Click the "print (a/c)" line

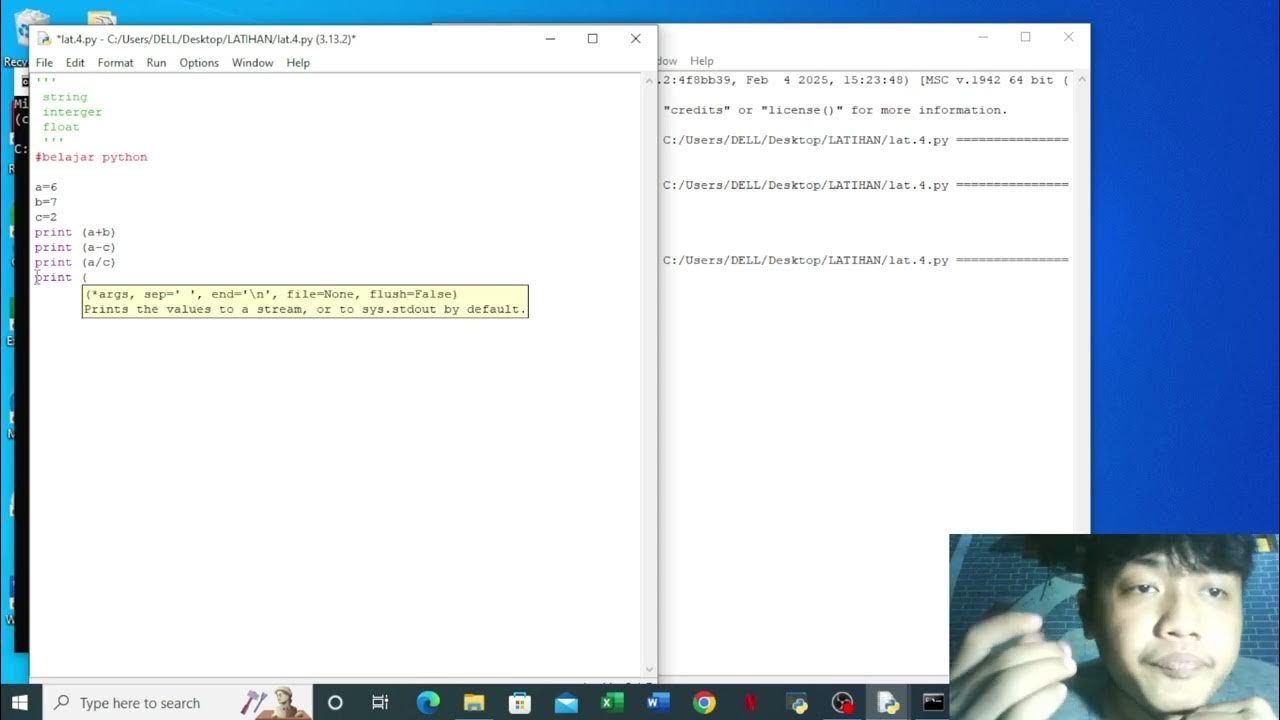coord(75,262)
